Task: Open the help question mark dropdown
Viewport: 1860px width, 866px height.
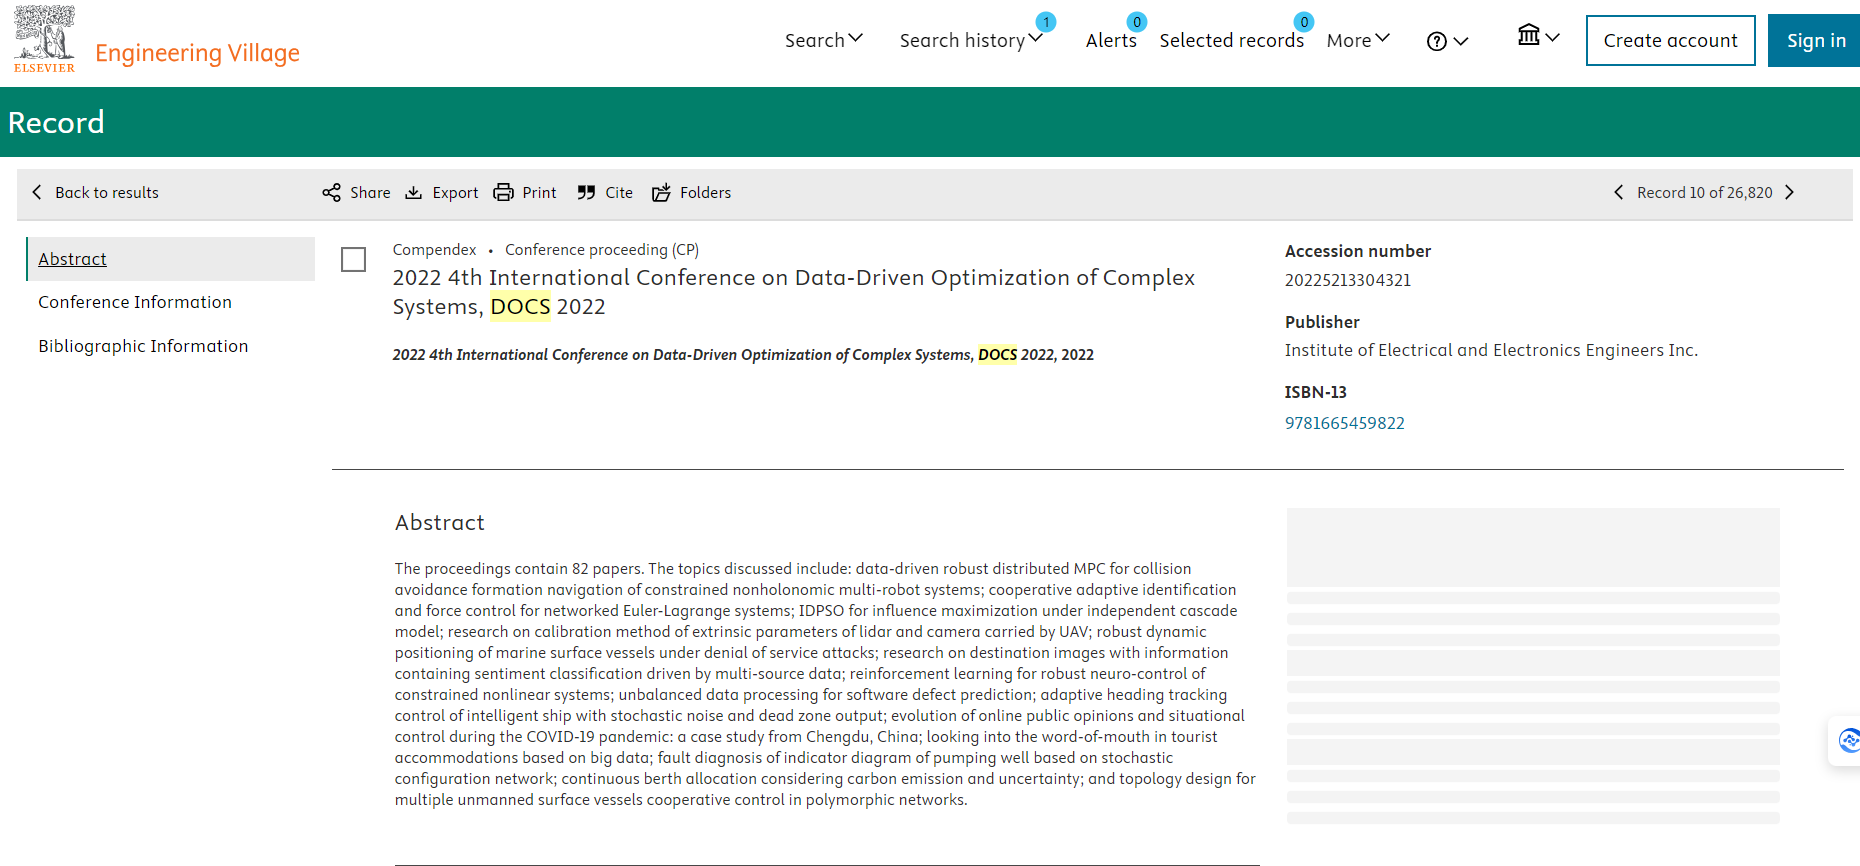Action: (x=1447, y=41)
